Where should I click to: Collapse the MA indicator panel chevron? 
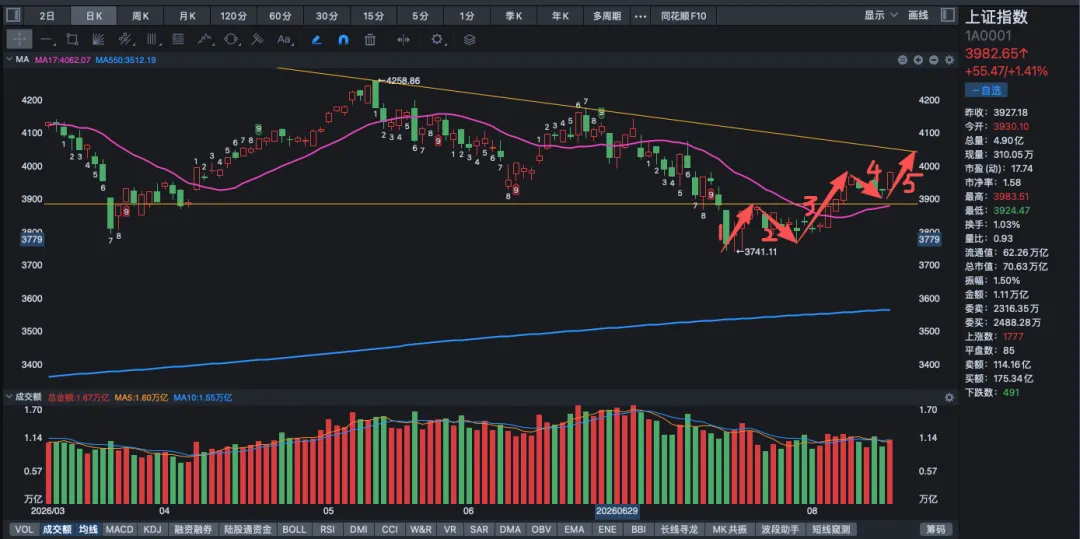click(x=8, y=60)
